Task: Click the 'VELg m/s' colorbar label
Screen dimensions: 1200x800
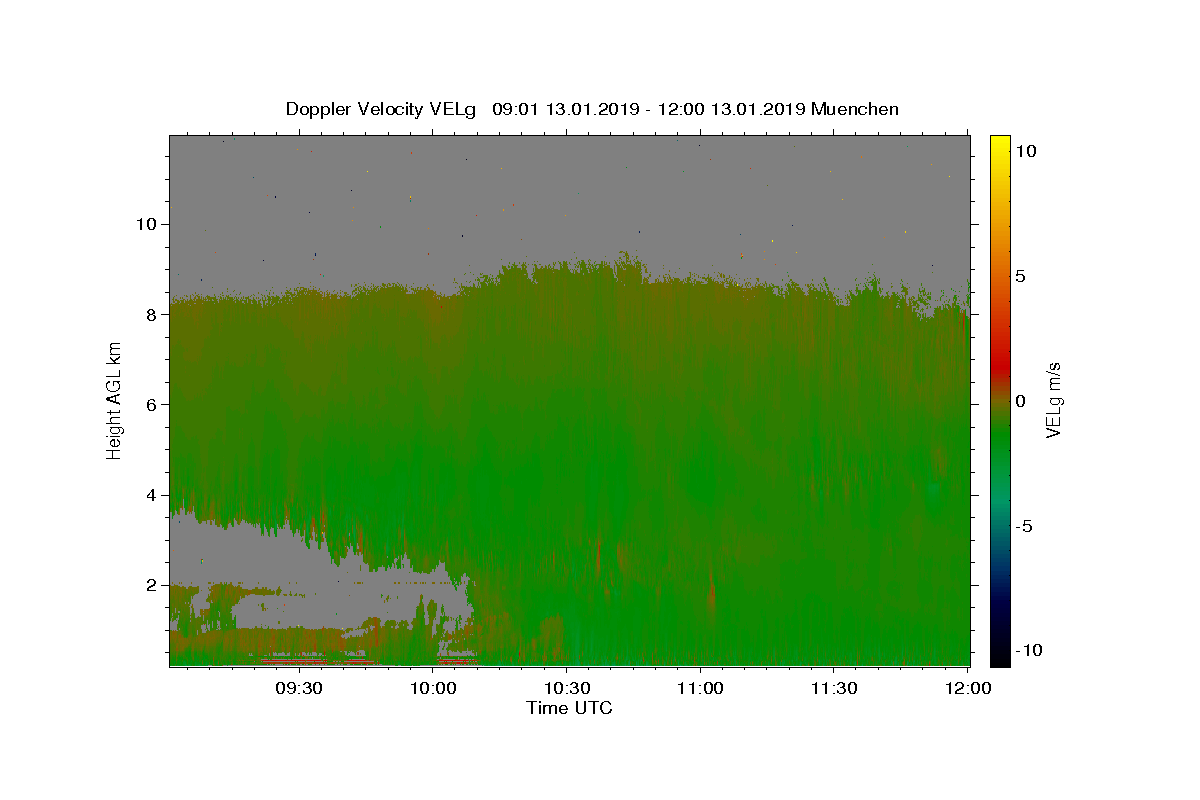Action: pyautogui.click(x=1052, y=401)
